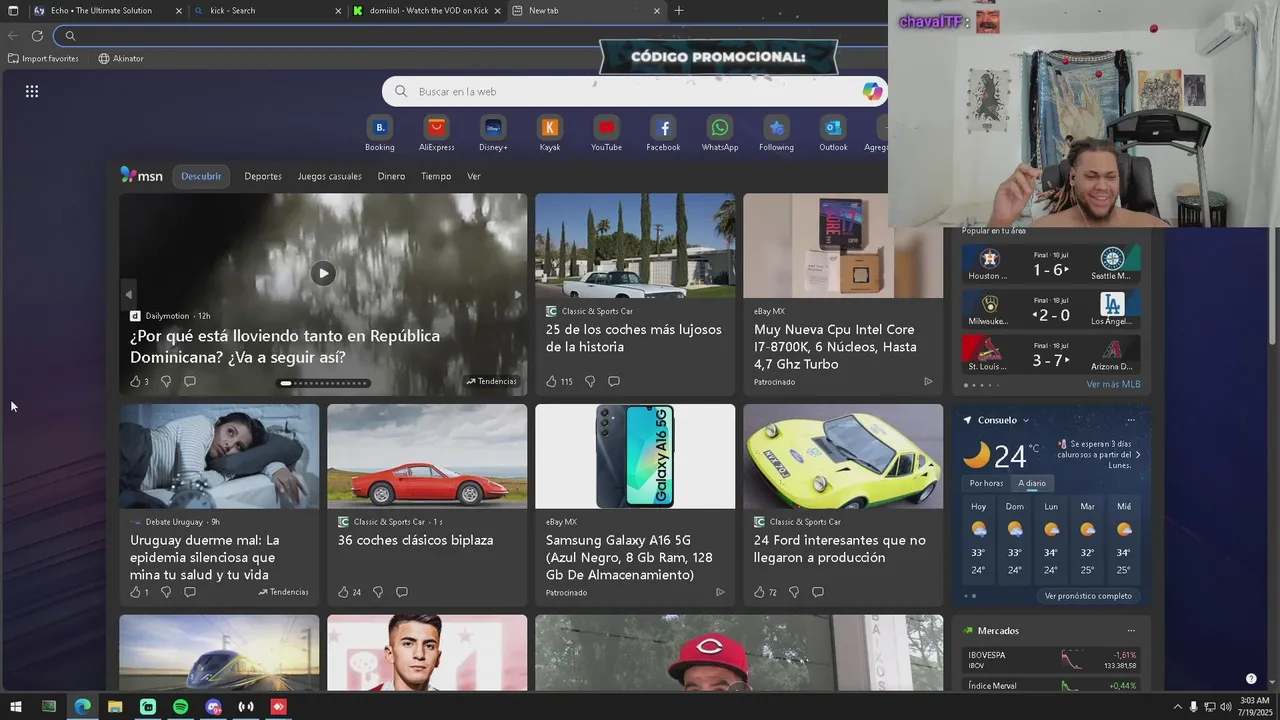The width and height of the screenshot is (1280, 720).
Task: Click the Buscar en la web field
Action: pyautogui.click(x=635, y=91)
